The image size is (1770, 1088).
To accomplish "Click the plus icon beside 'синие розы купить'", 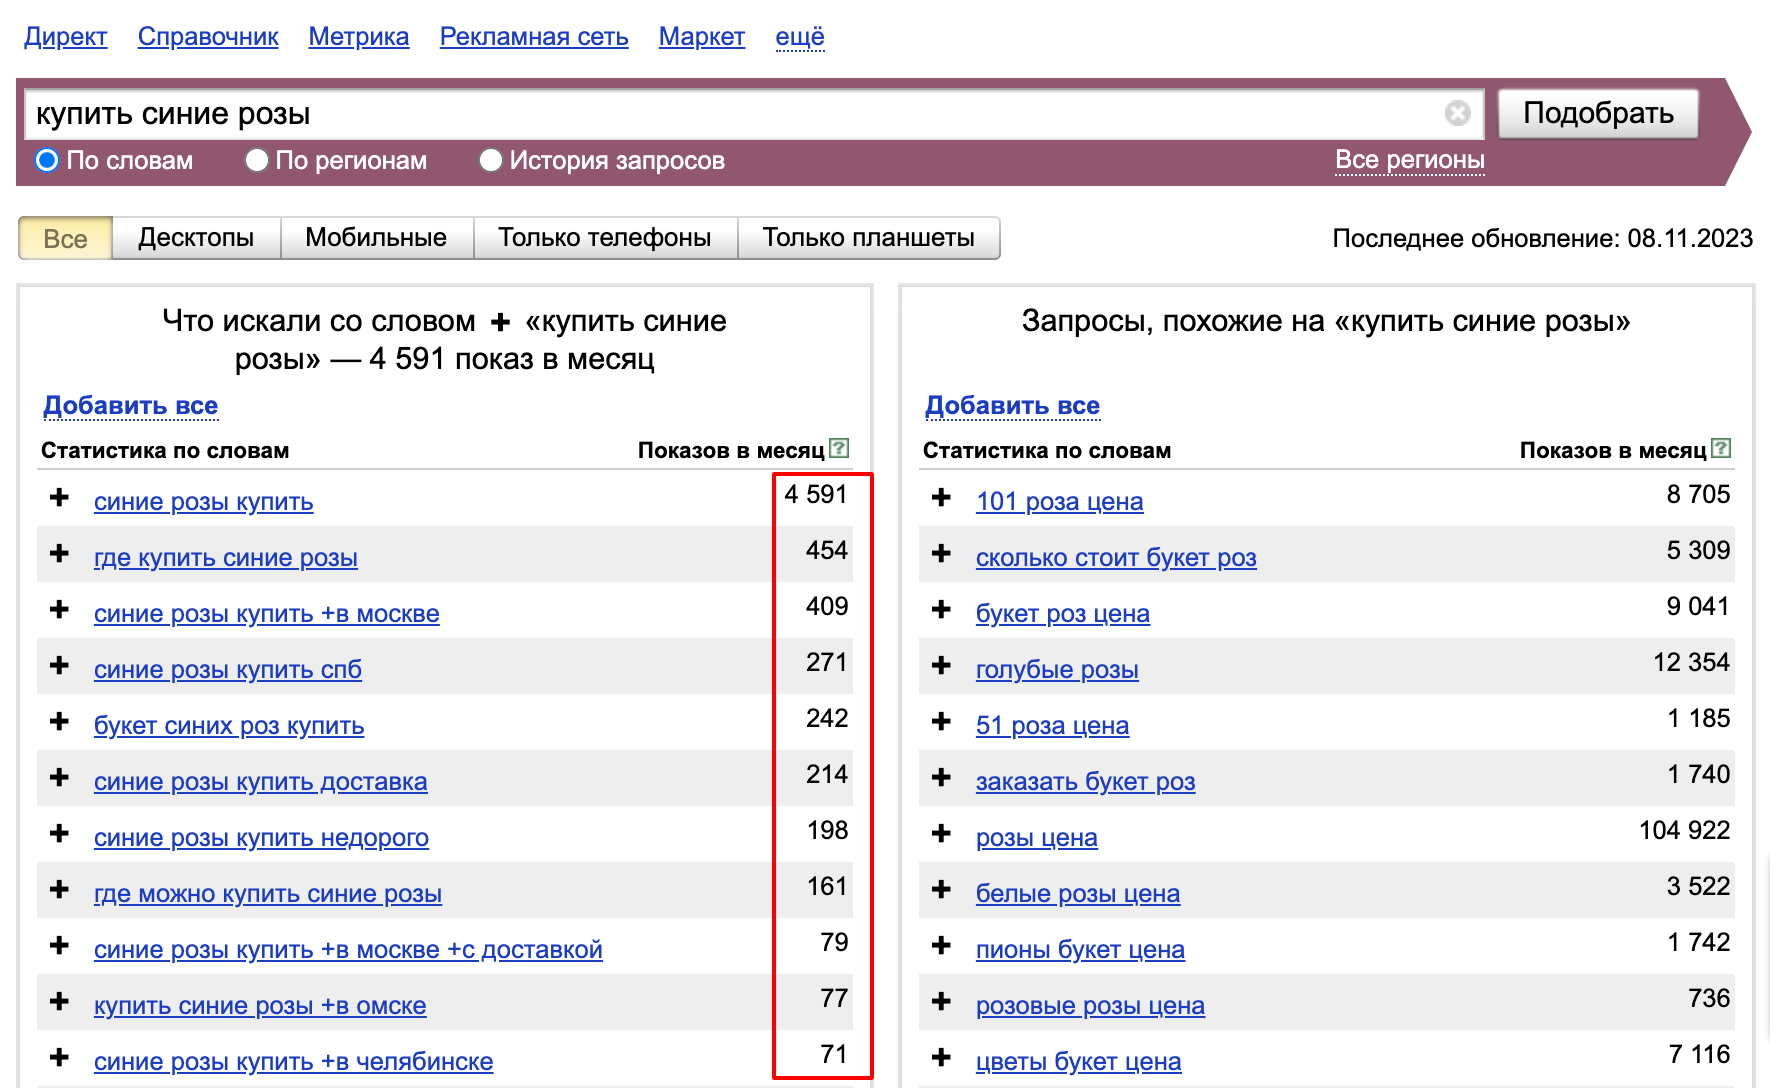I will [60, 498].
